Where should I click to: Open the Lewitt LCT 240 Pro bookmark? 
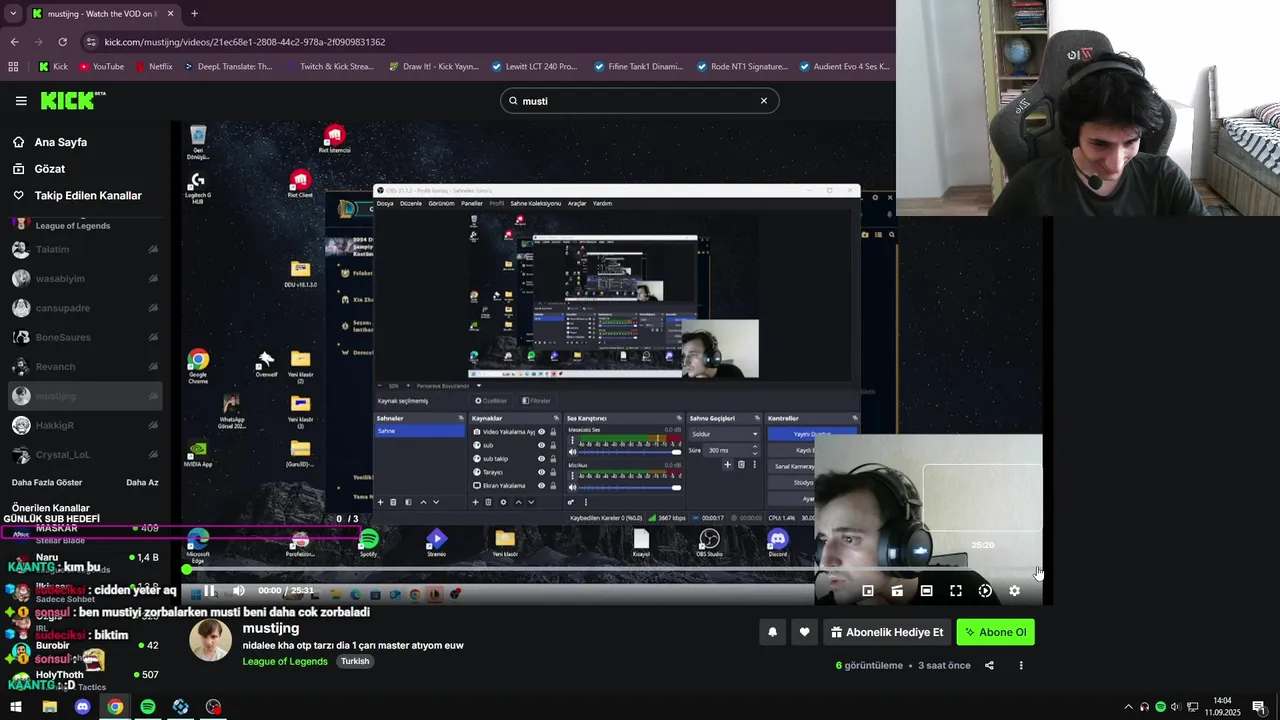pos(534,67)
